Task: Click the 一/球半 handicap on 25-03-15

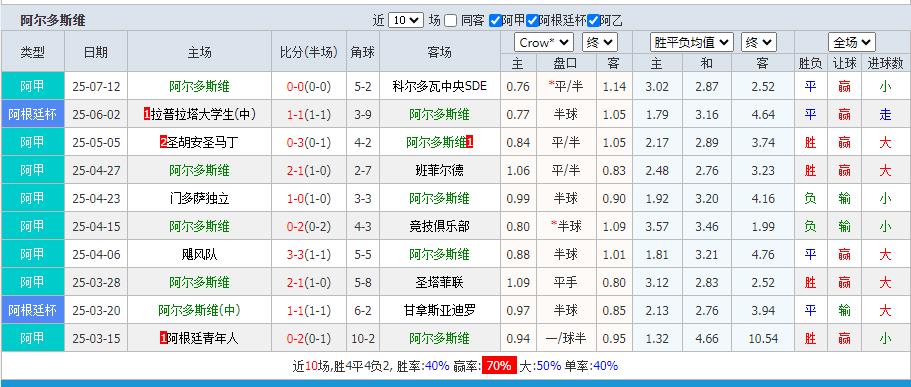Action: click(x=565, y=338)
